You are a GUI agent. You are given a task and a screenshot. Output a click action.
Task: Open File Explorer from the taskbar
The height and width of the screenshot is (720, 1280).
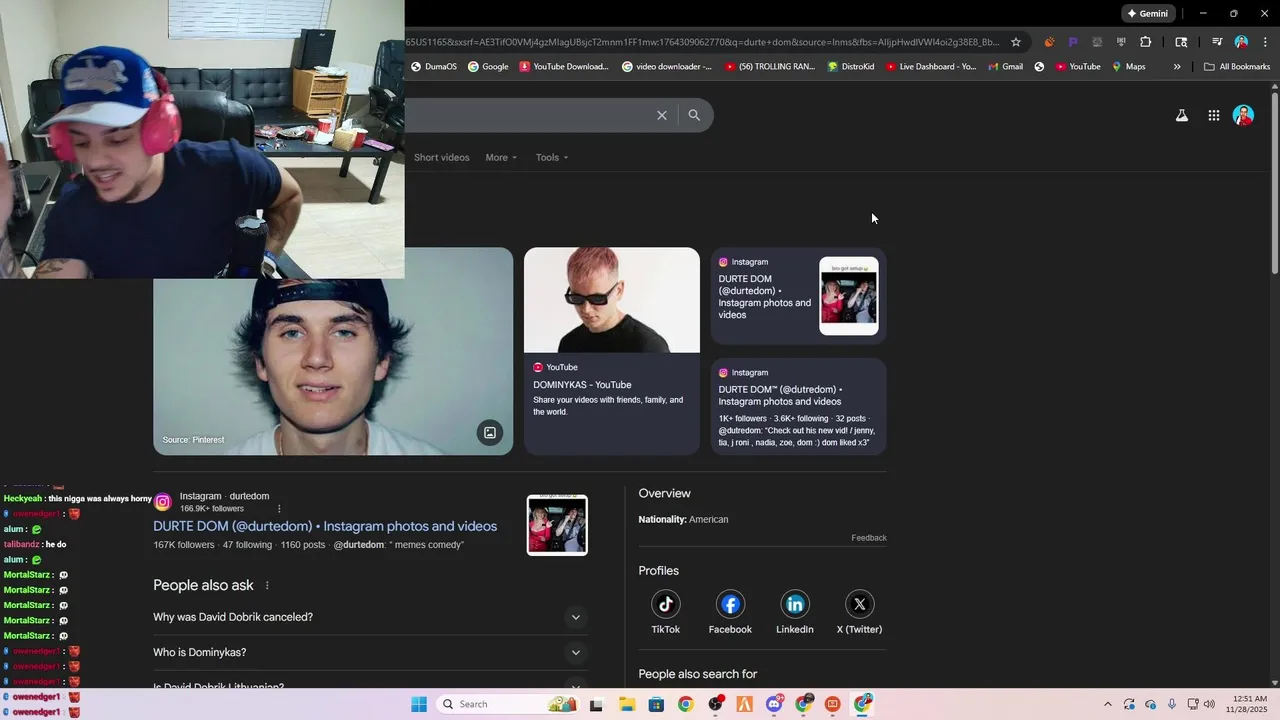(627, 704)
